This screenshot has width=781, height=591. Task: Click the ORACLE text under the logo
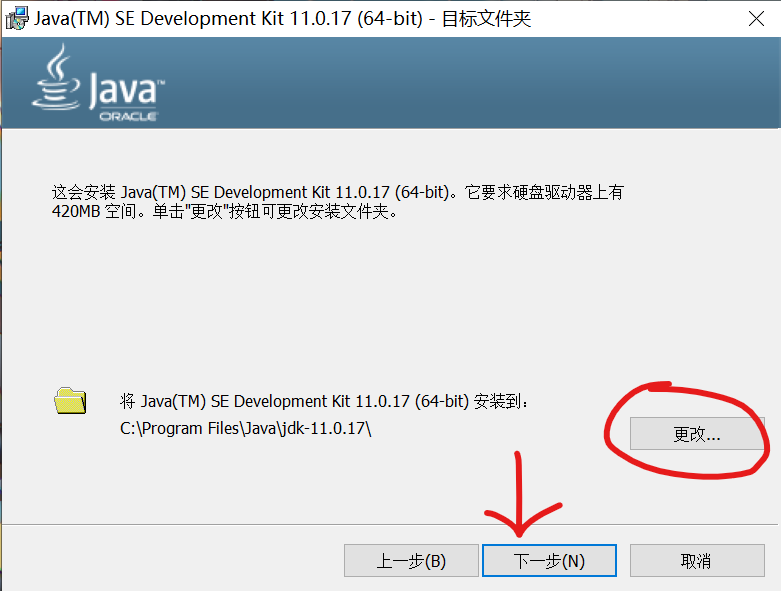(x=127, y=117)
